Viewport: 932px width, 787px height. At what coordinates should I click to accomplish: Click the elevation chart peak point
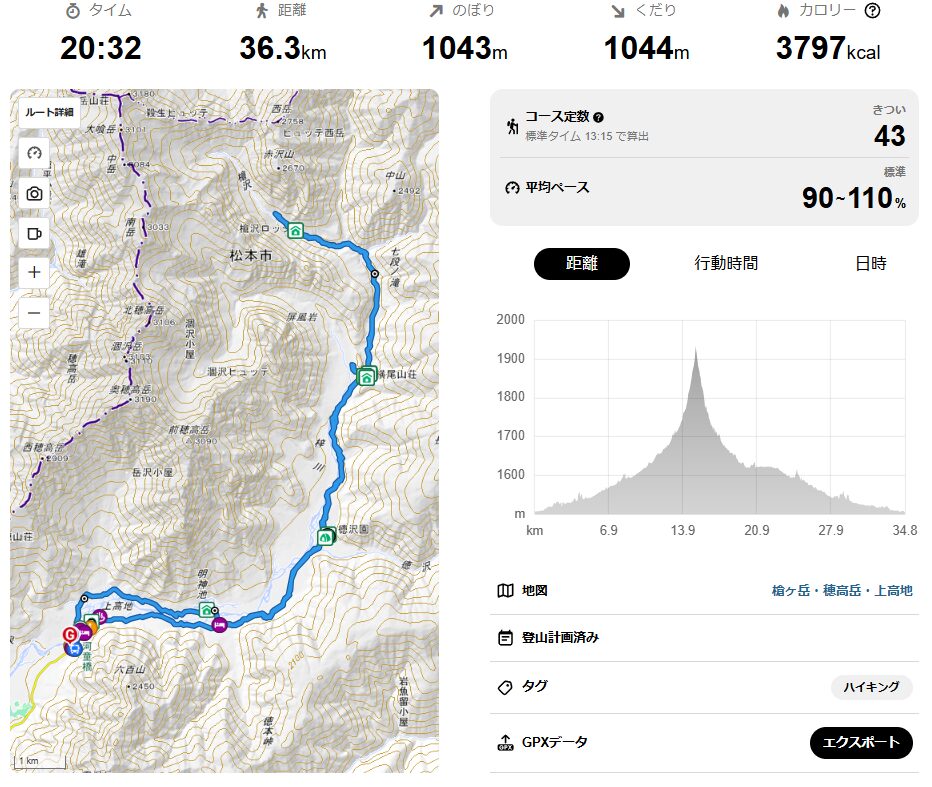point(695,350)
